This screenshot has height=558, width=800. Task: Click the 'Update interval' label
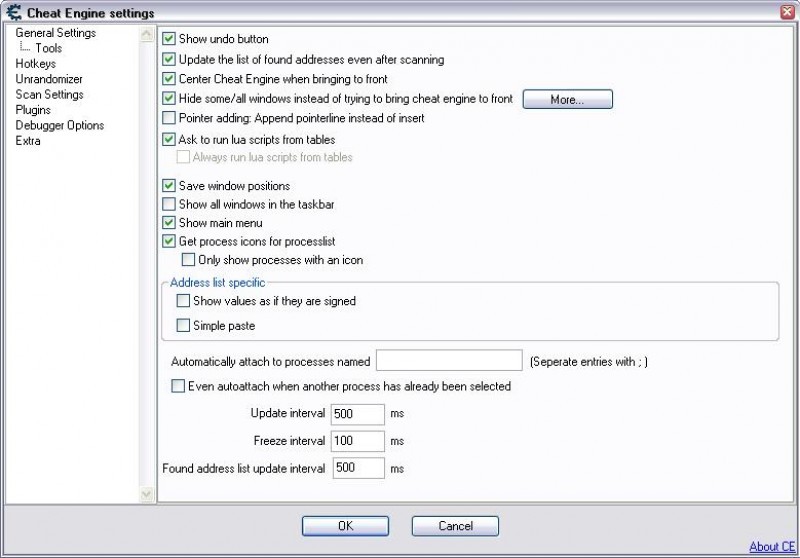tap(288, 413)
